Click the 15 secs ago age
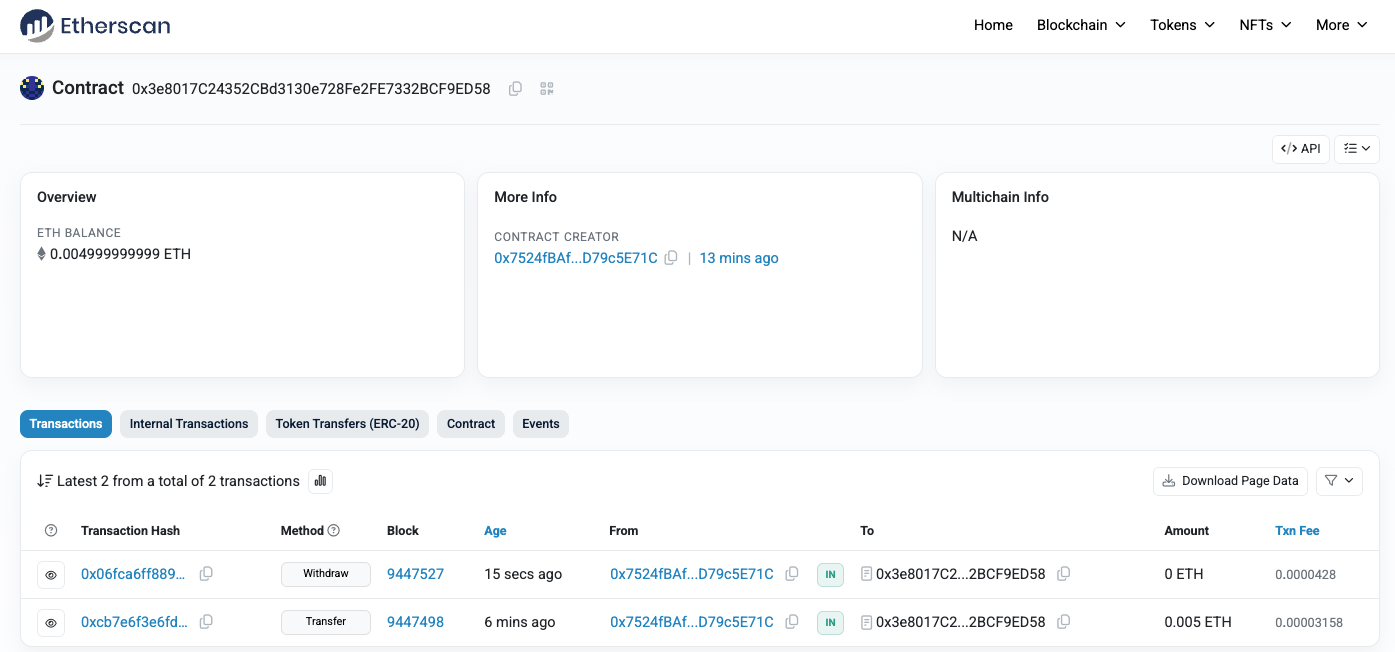This screenshot has width=1395, height=652. pos(523,574)
